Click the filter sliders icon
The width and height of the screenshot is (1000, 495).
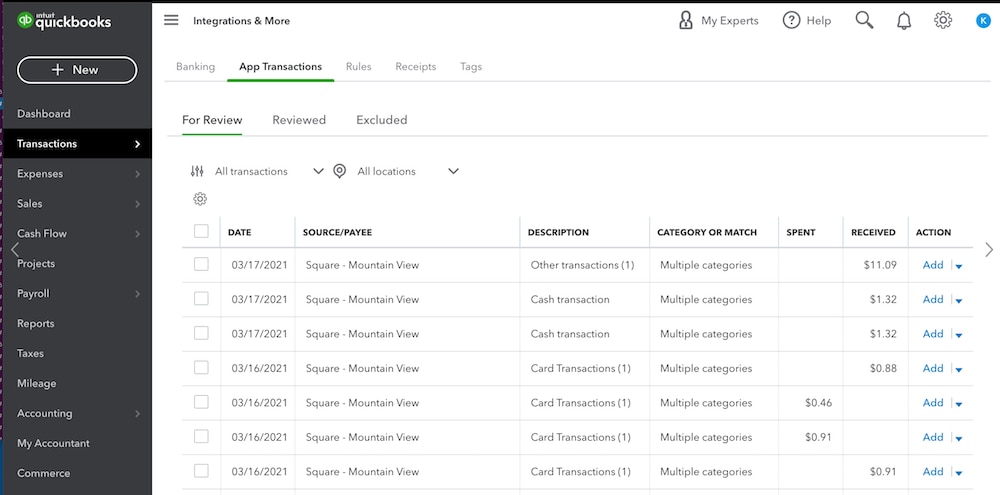pos(197,171)
